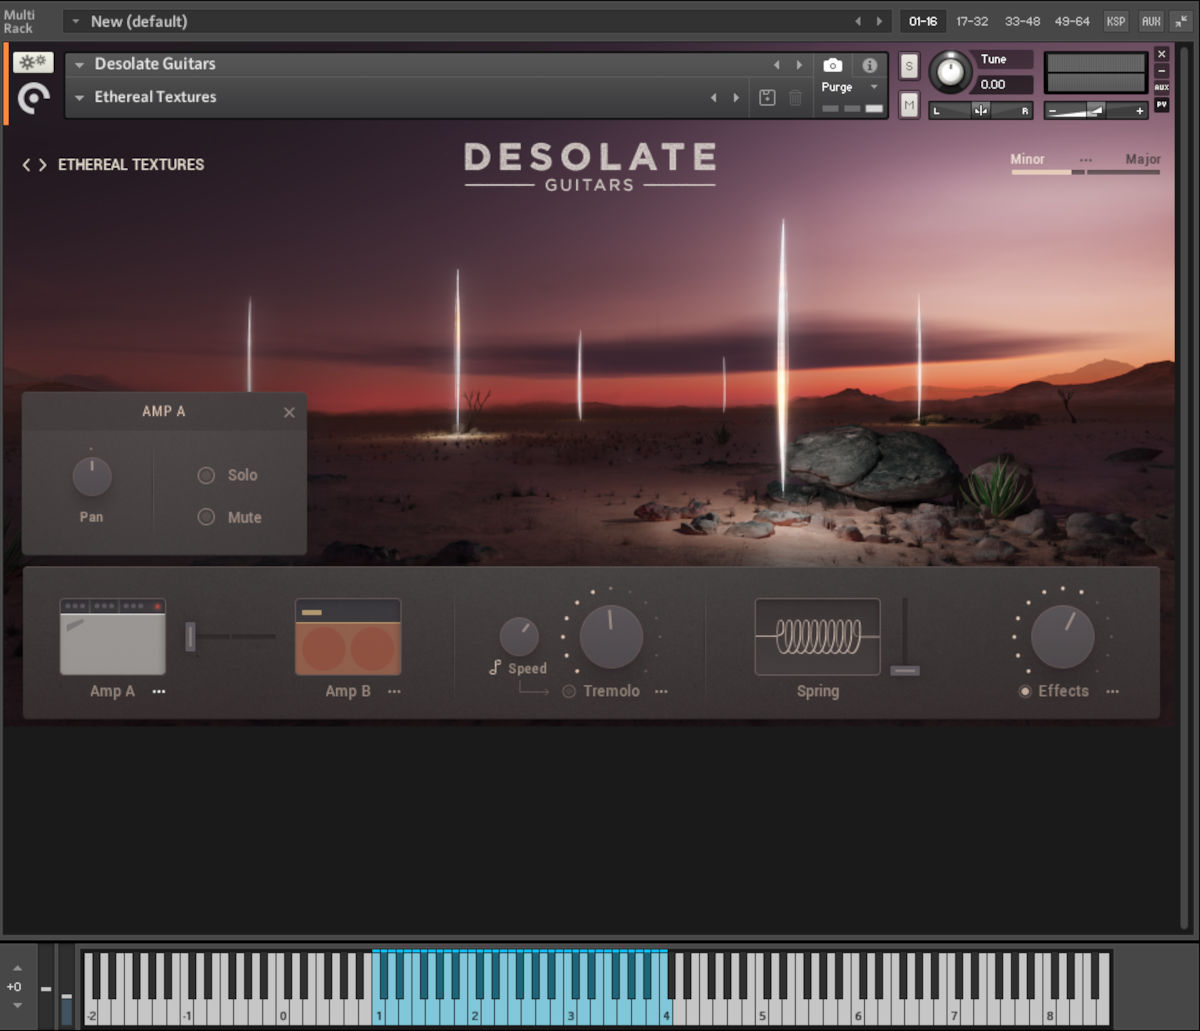Toggle the KSP multi script editor
The height and width of the screenshot is (1031, 1200).
click(1115, 21)
